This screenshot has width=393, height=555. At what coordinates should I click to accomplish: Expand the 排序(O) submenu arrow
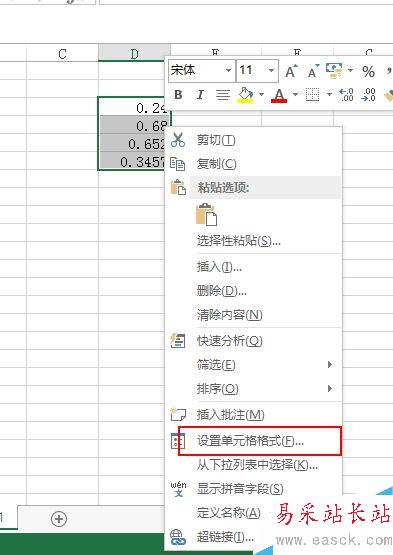330,389
